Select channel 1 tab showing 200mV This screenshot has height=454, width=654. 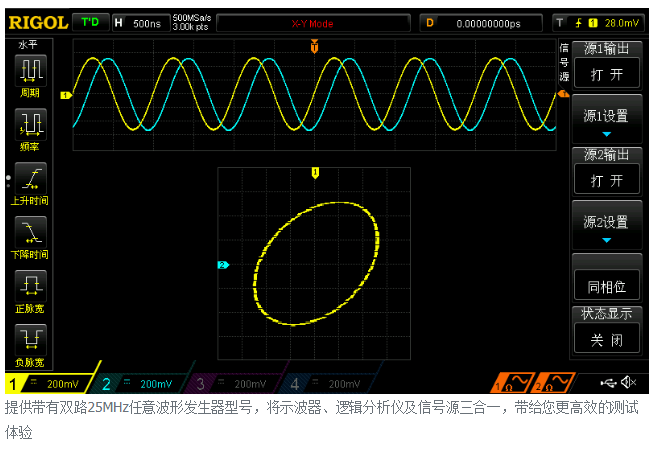point(50,383)
